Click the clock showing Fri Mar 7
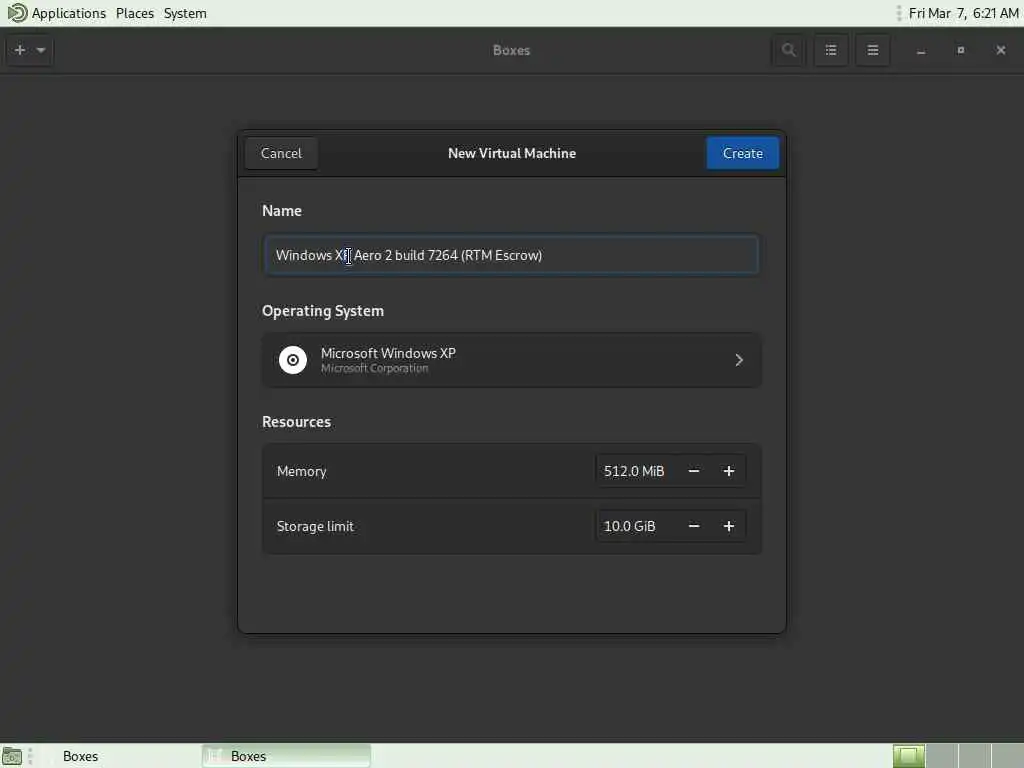The image size is (1024, 768). pyautogui.click(x=963, y=13)
